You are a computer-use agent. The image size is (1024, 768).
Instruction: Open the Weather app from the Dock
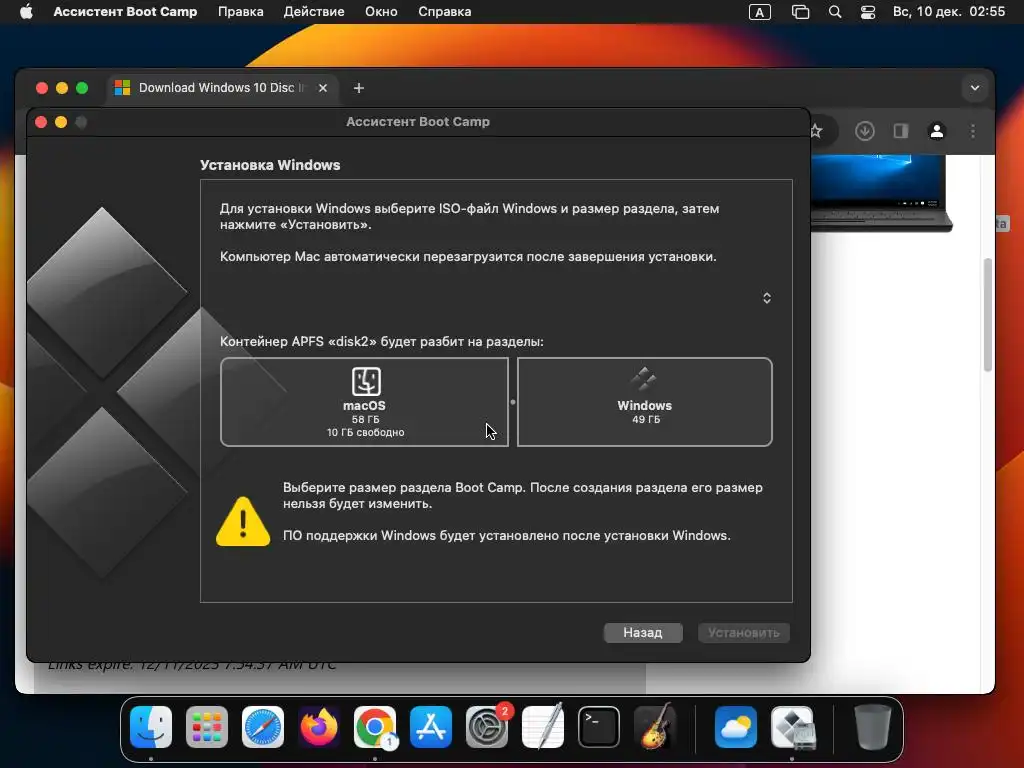(x=735, y=726)
